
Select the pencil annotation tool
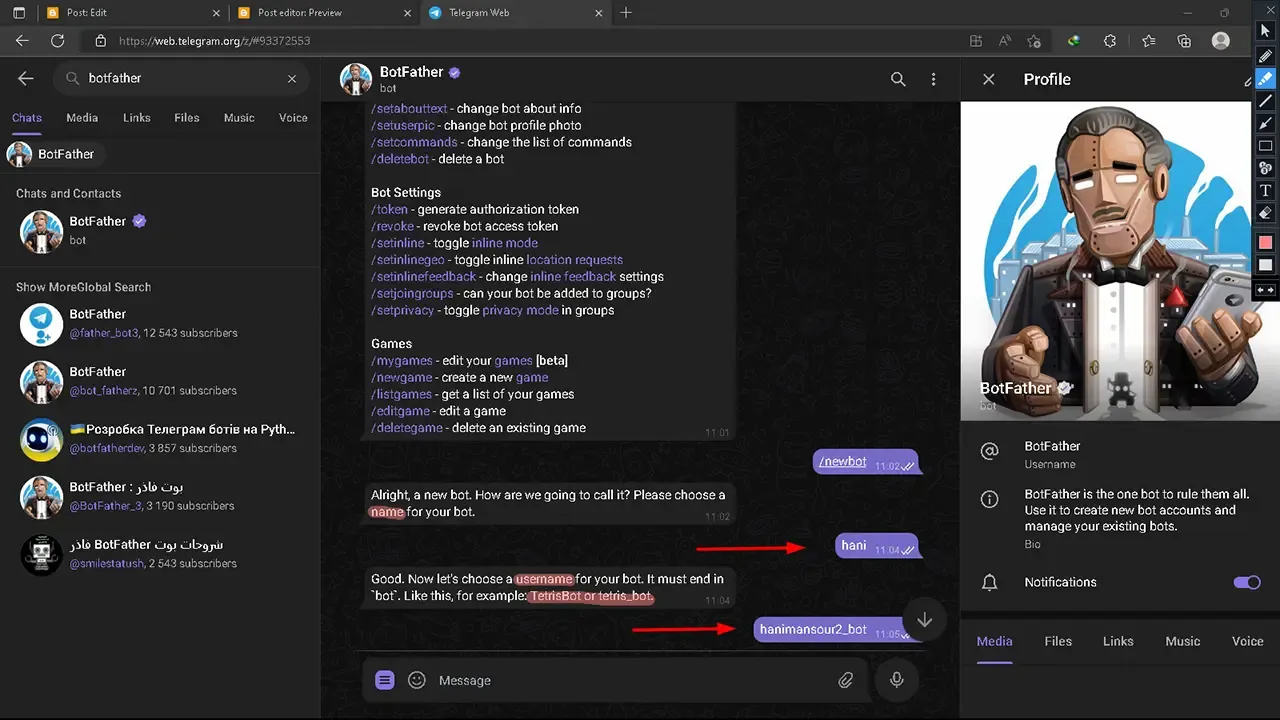(x=1265, y=55)
